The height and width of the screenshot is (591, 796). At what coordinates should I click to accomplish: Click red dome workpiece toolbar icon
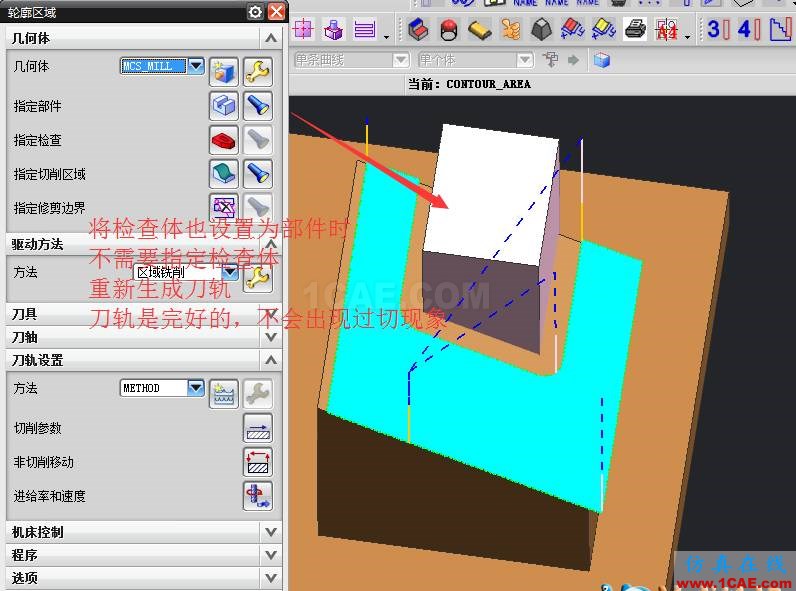[x=449, y=29]
